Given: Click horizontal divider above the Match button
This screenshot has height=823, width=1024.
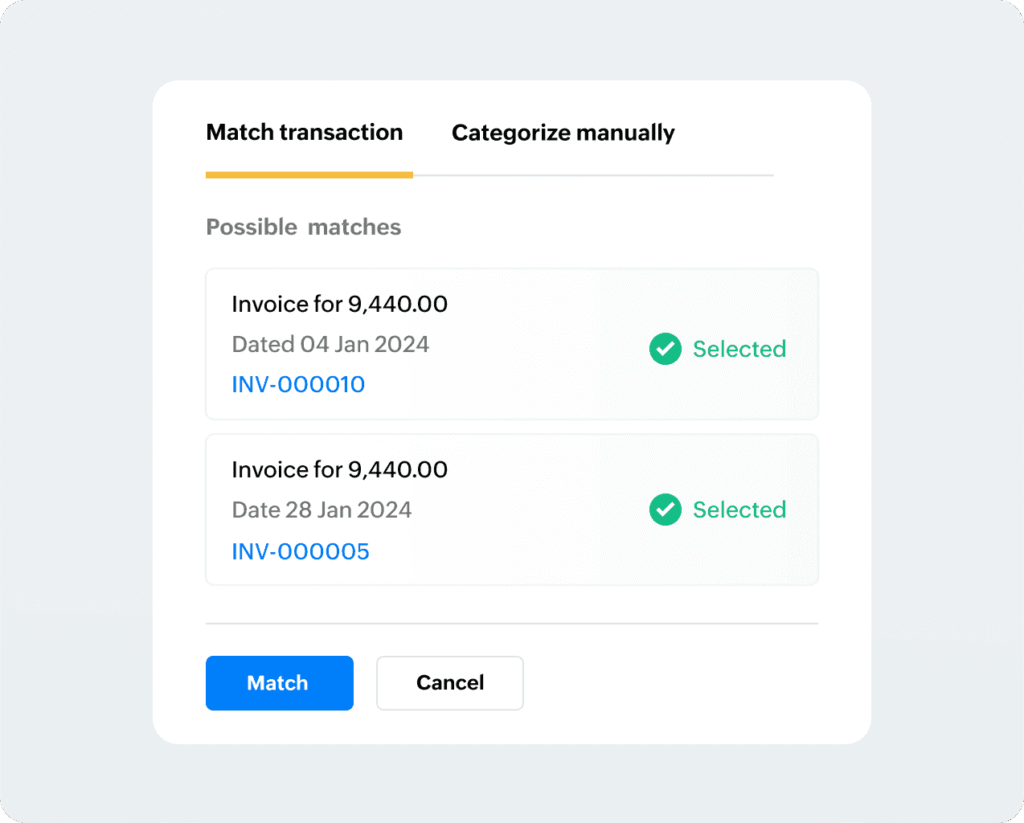Looking at the screenshot, I should (511, 624).
